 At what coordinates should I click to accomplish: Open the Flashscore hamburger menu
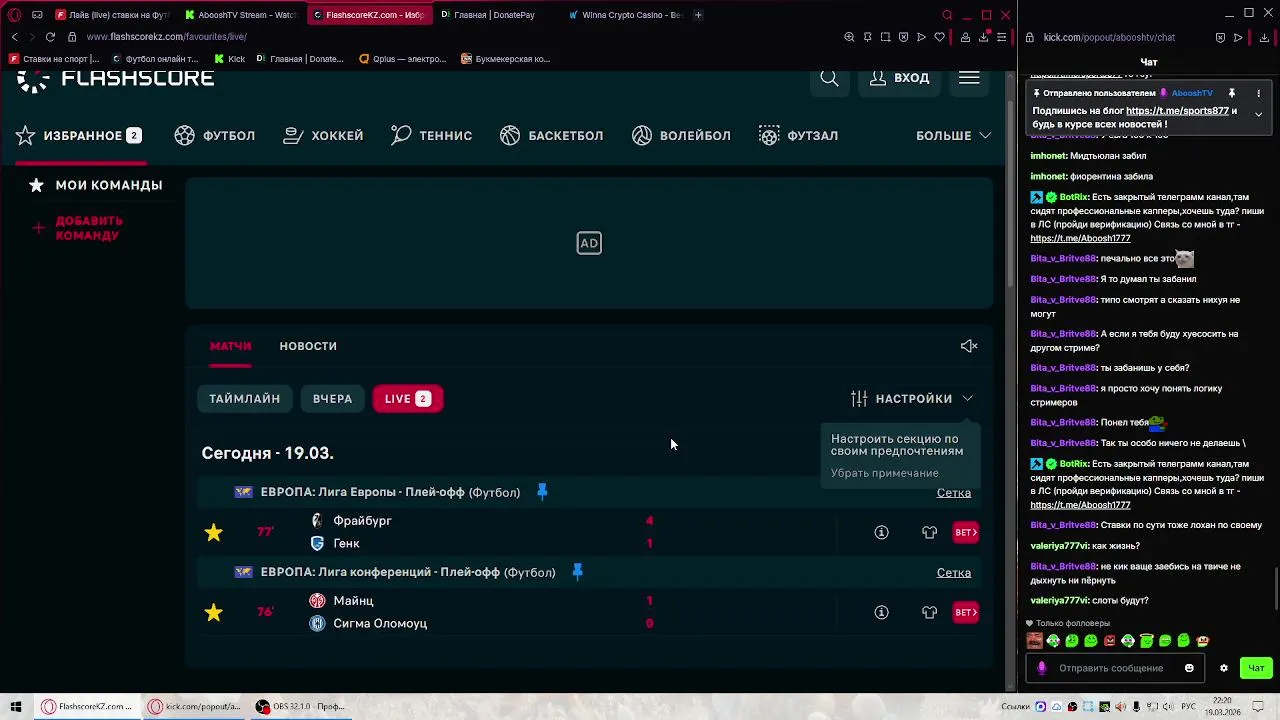click(x=969, y=78)
